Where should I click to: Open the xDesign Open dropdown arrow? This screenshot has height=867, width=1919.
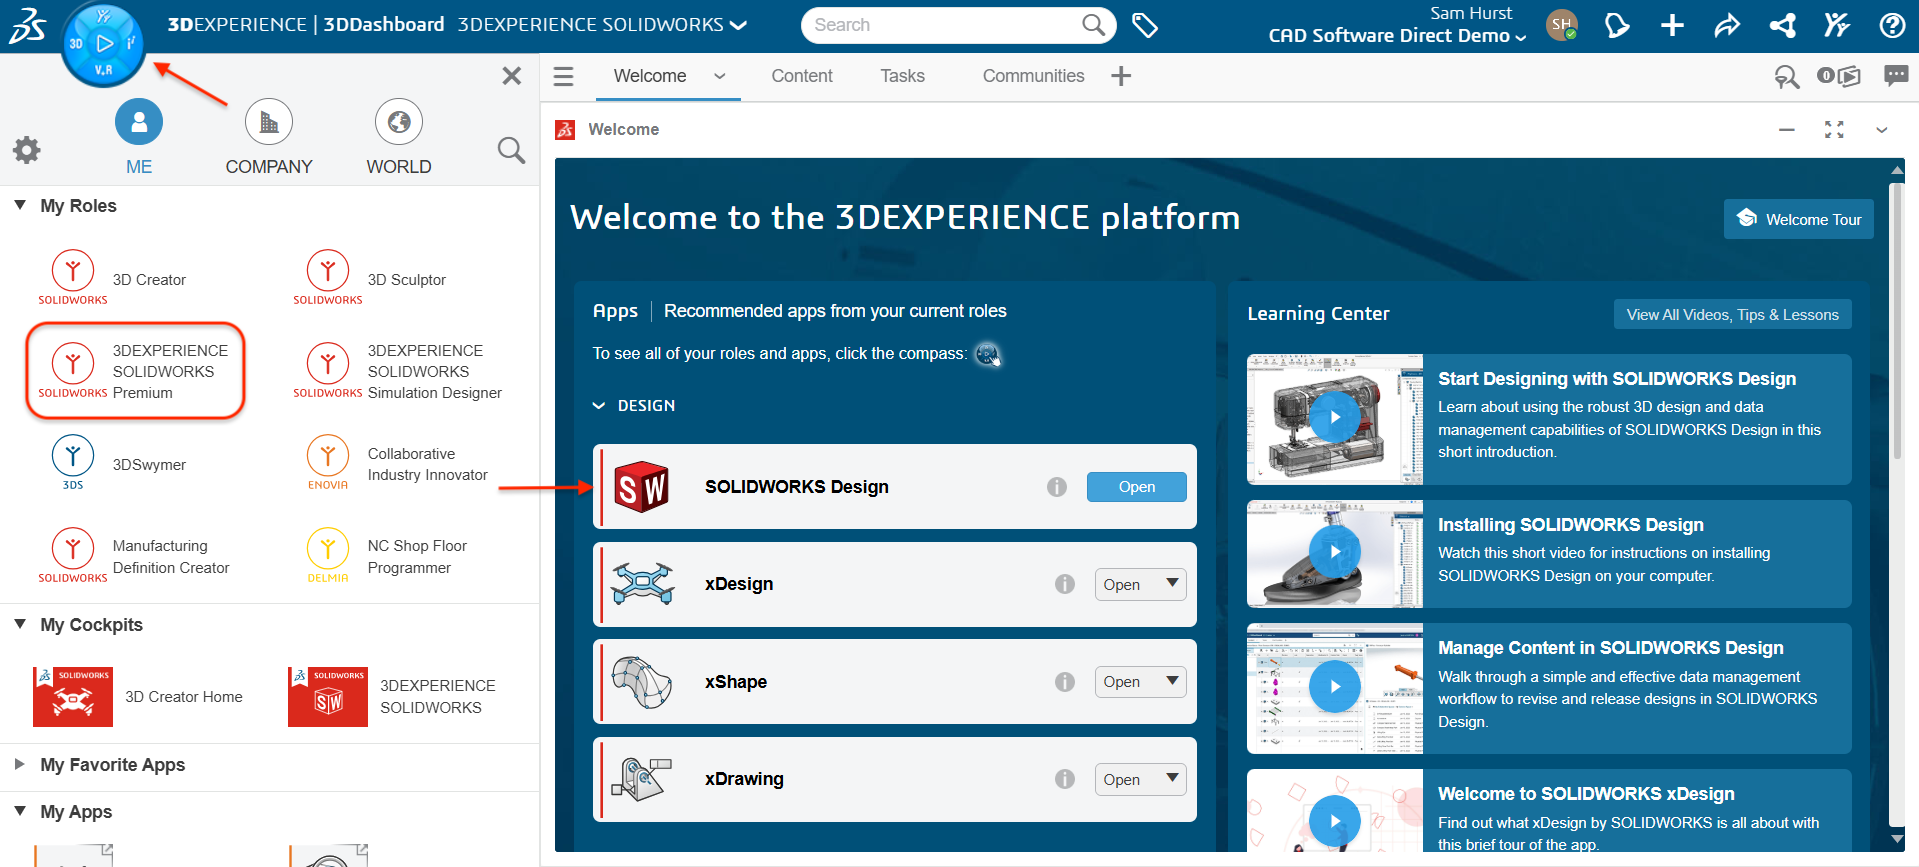point(1172,584)
